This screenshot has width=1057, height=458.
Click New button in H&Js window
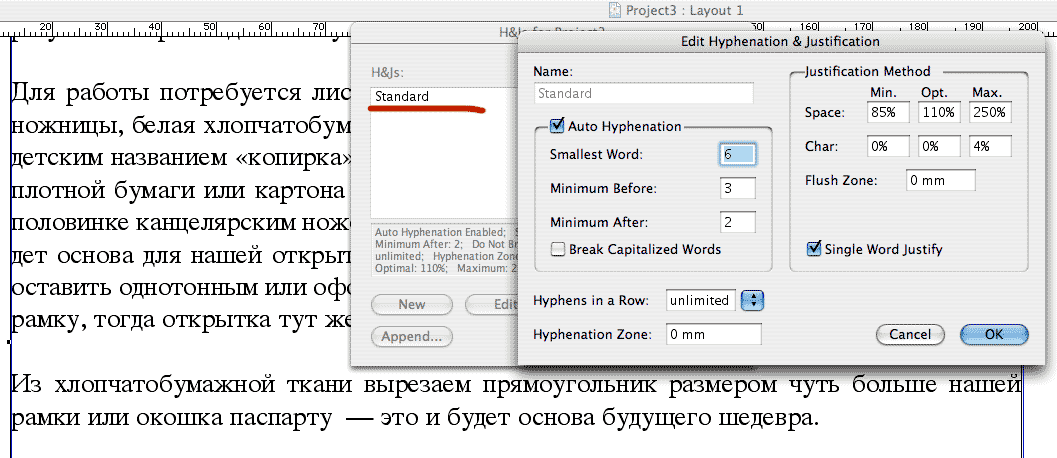pyautogui.click(x=411, y=304)
